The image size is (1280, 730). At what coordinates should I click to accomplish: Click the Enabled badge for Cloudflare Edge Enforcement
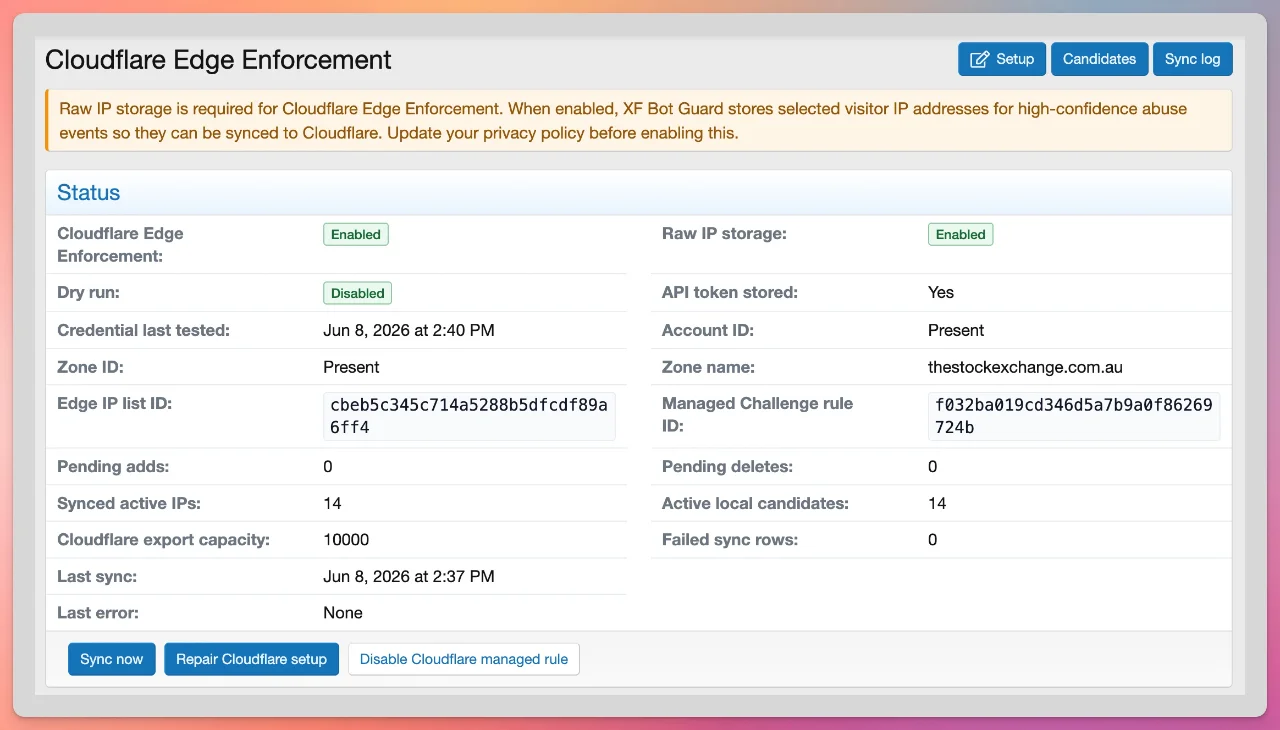pos(356,234)
